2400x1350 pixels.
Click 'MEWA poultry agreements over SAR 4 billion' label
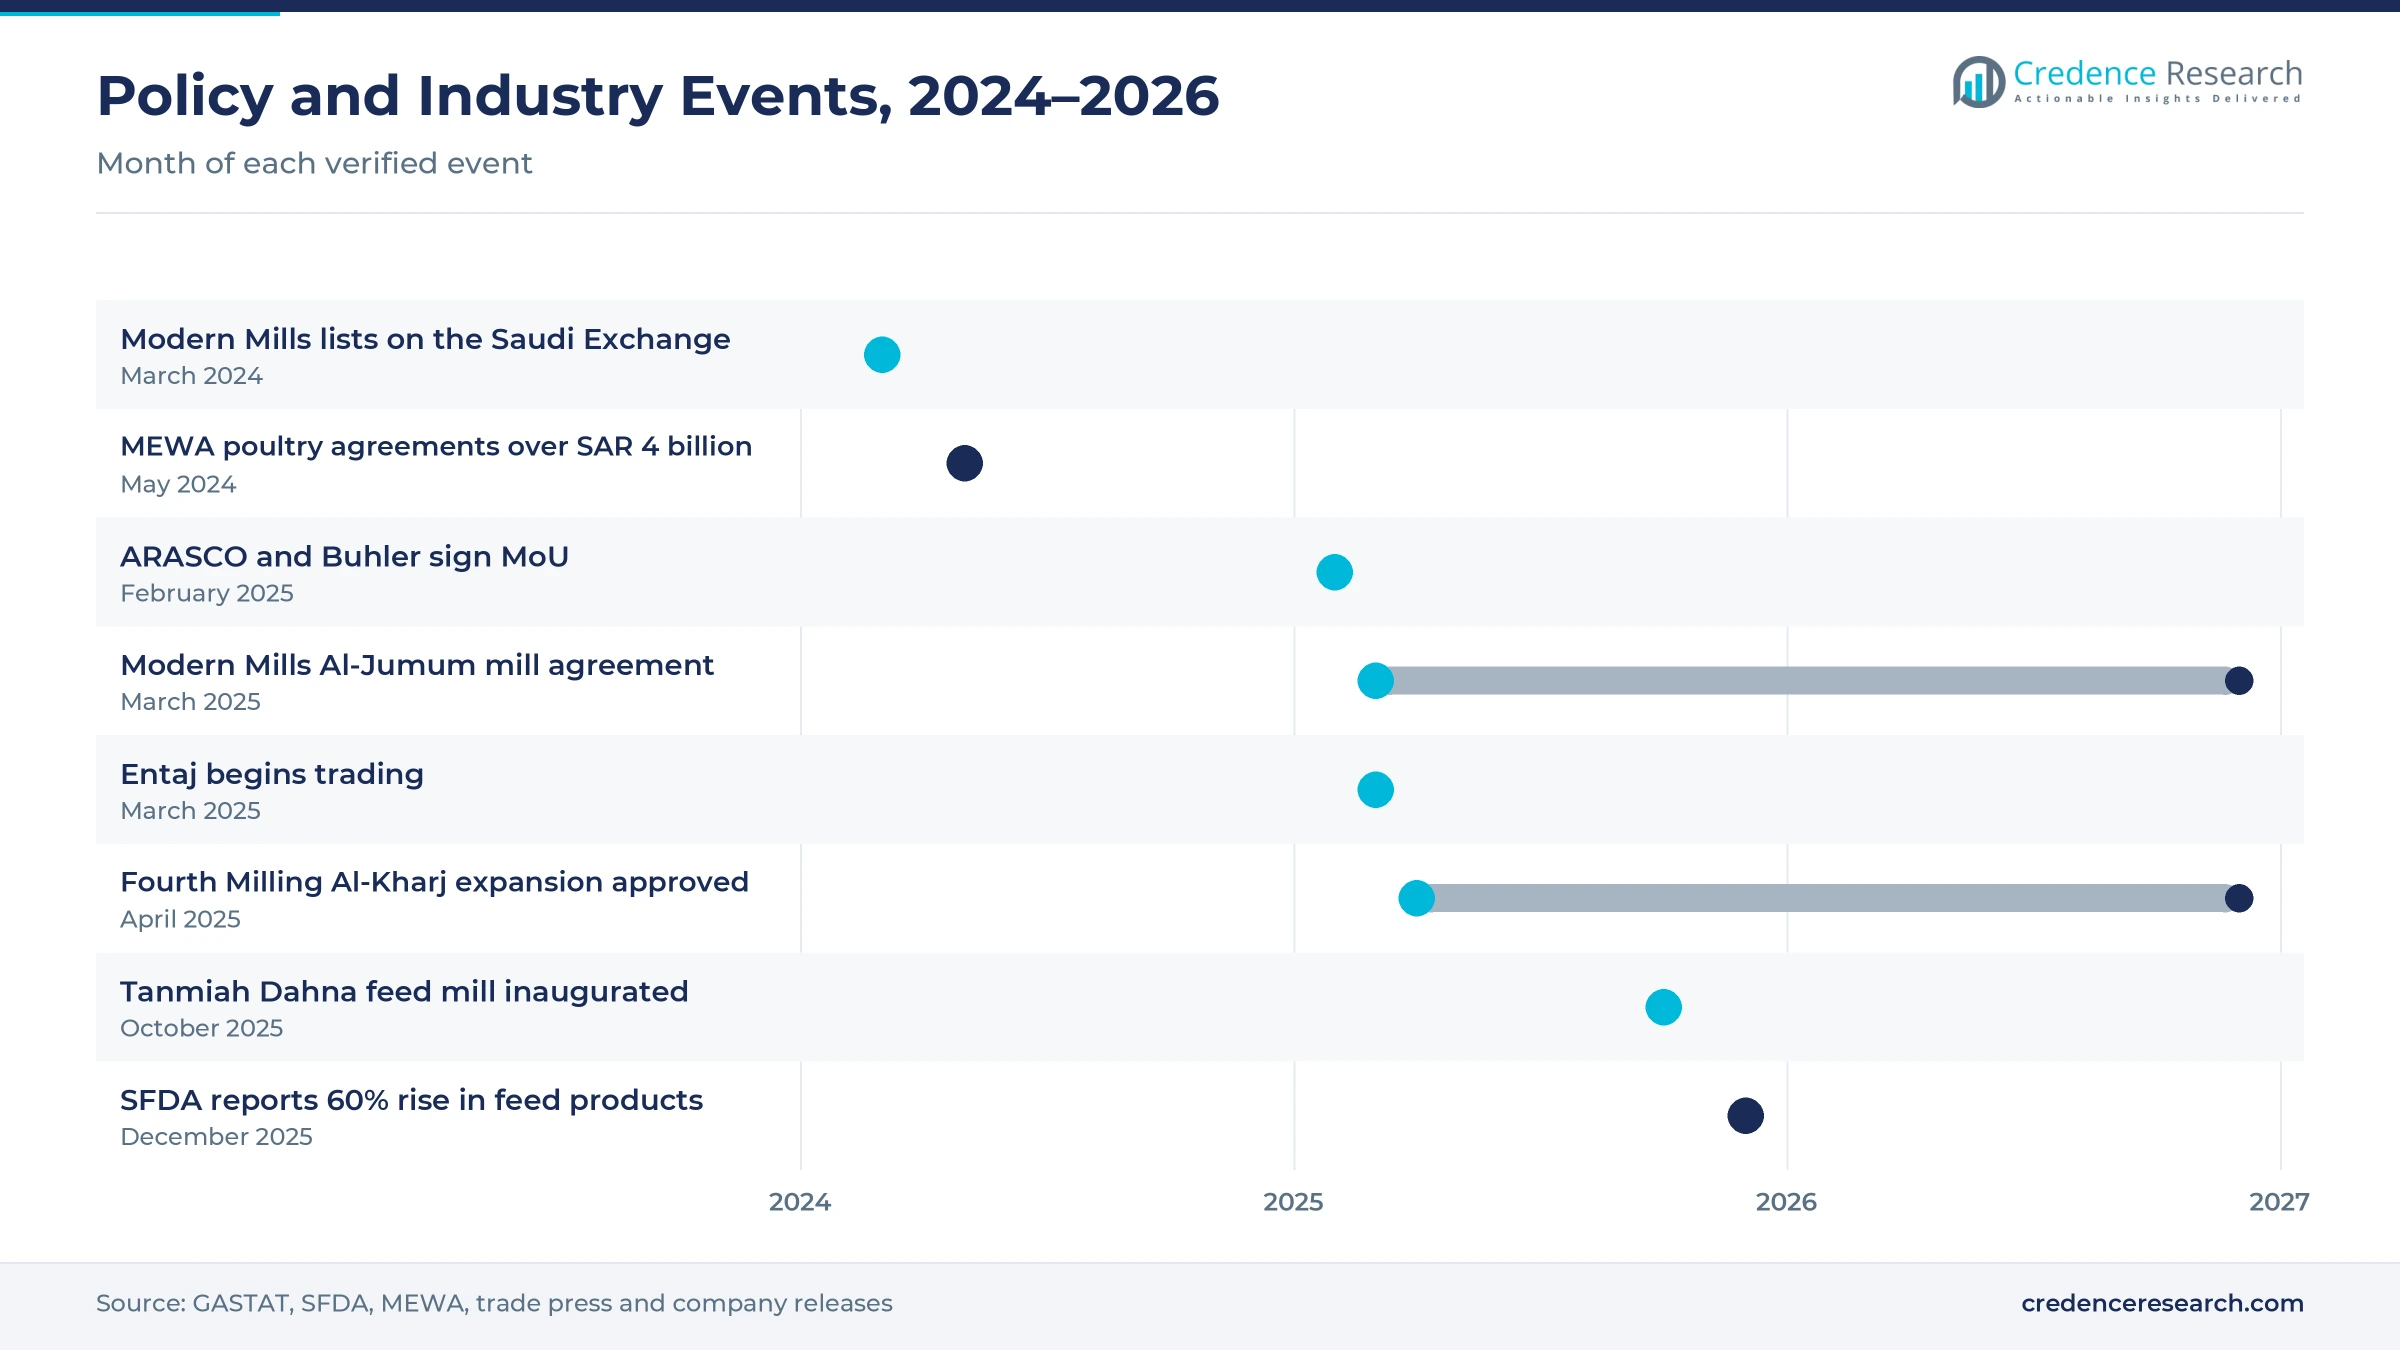click(x=436, y=446)
